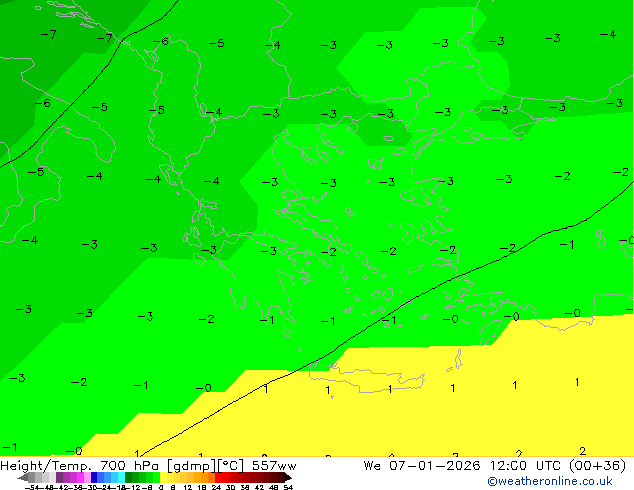Click the weatheronline.co.uk copyright link
This screenshot has width=634, height=490.
pyautogui.click(x=549, y=481)
